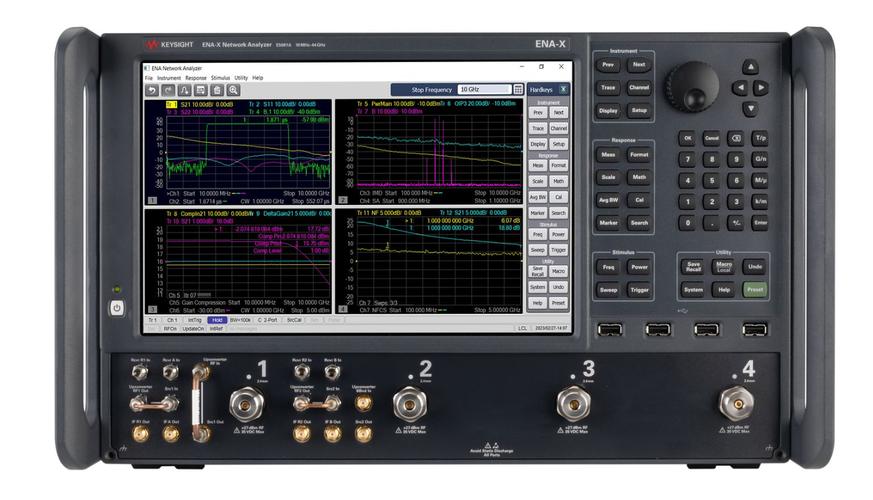The height and width of the screenshot is (500, 873).
Task: Select the Tr 11 NF trace label
Action: 389,213
